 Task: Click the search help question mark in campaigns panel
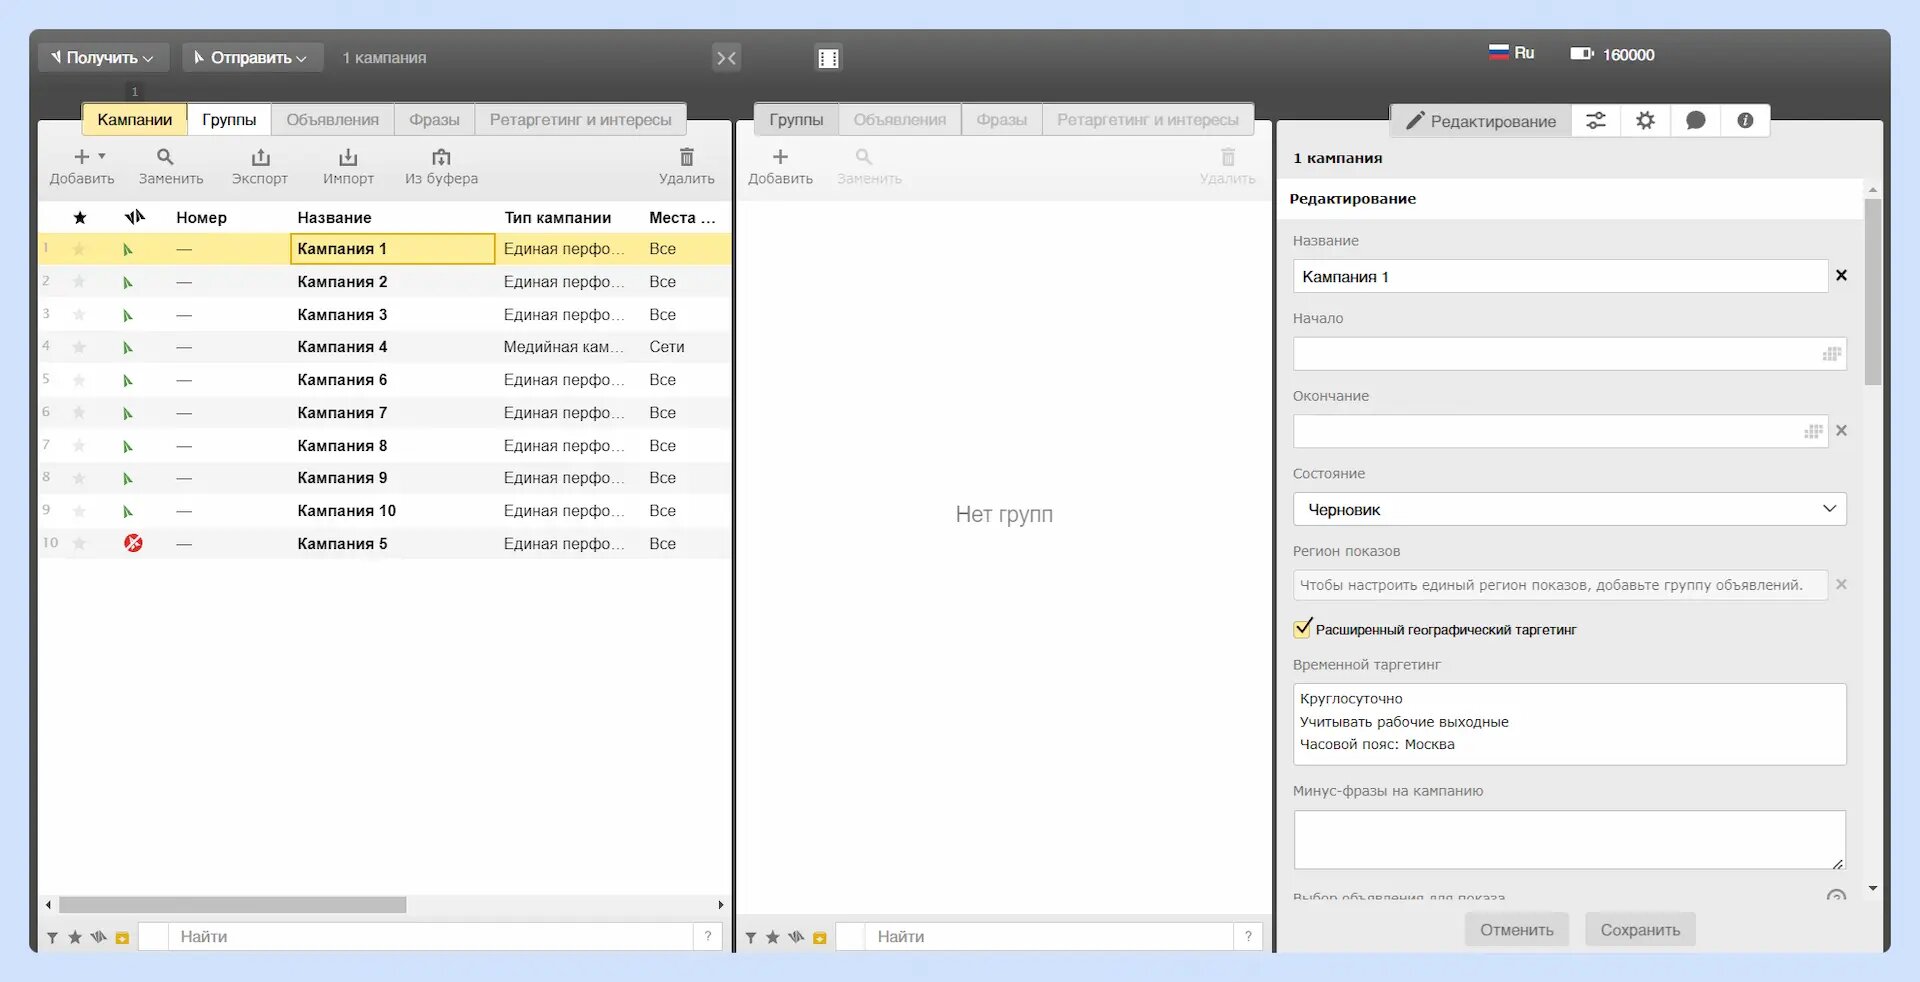[708, 937]
